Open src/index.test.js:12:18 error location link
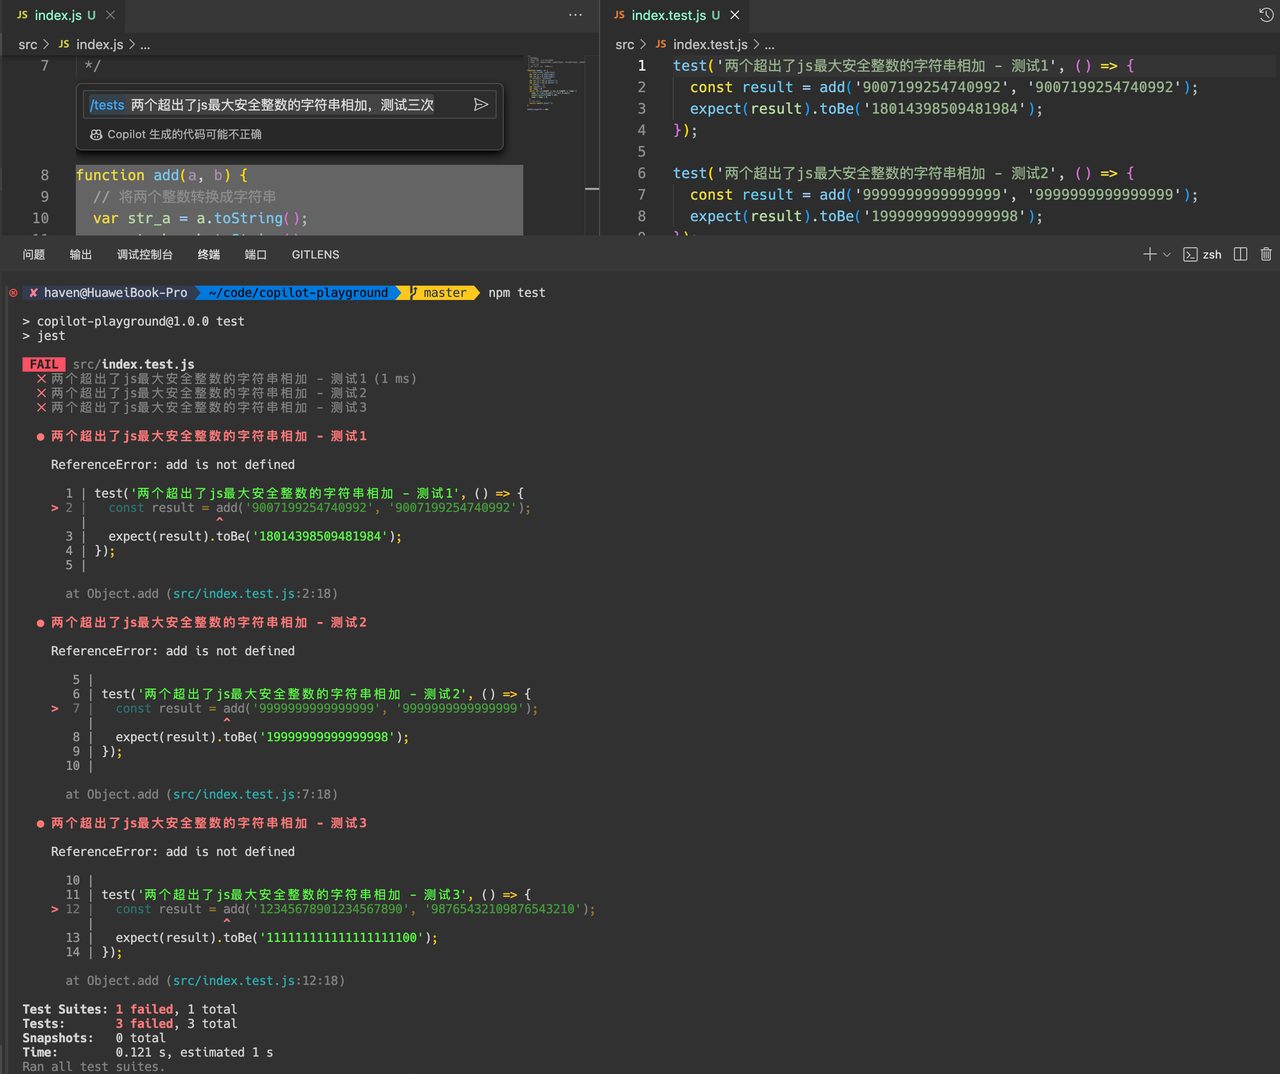Screen dimensions: 1280x1074 pyautogui.click(x=259, y=981)
